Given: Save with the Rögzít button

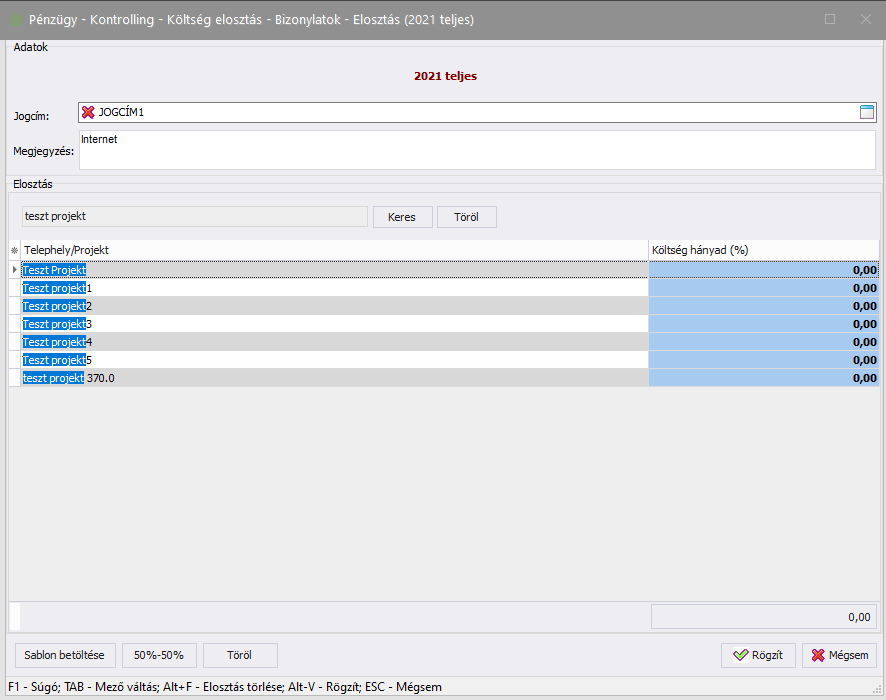Looking at the screenshot, I should [758, 656].
